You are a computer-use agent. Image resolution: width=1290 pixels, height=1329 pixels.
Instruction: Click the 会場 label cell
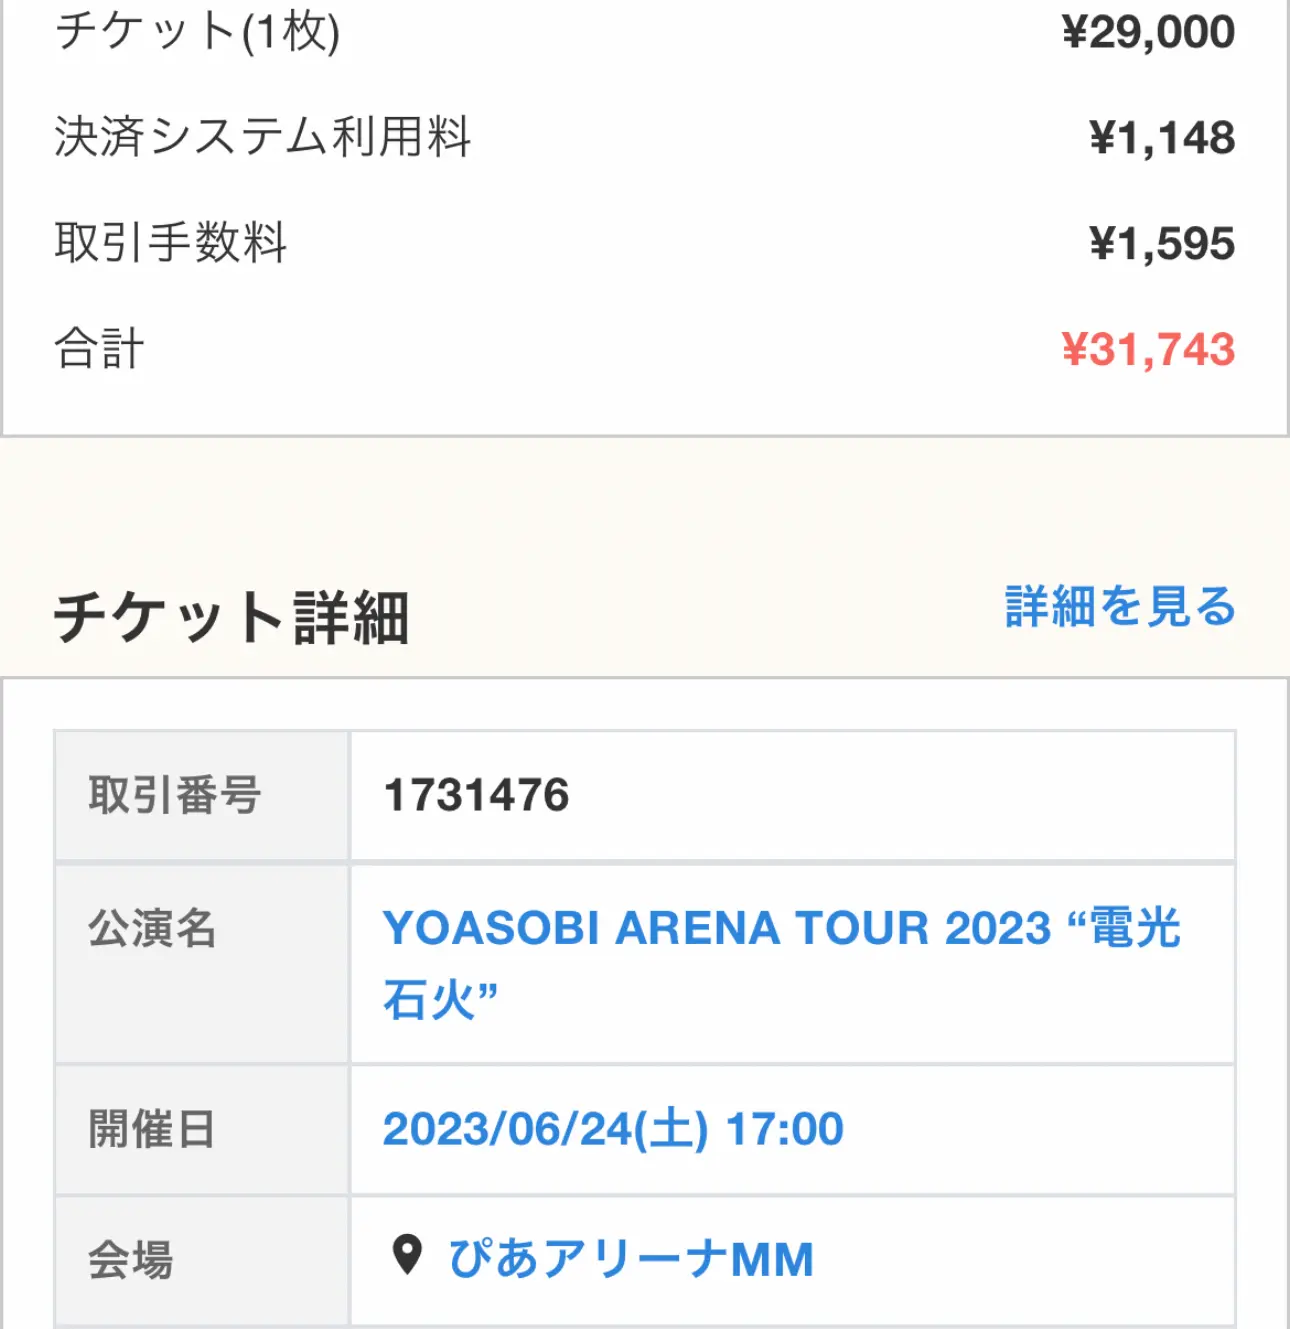coord(202,1261)
